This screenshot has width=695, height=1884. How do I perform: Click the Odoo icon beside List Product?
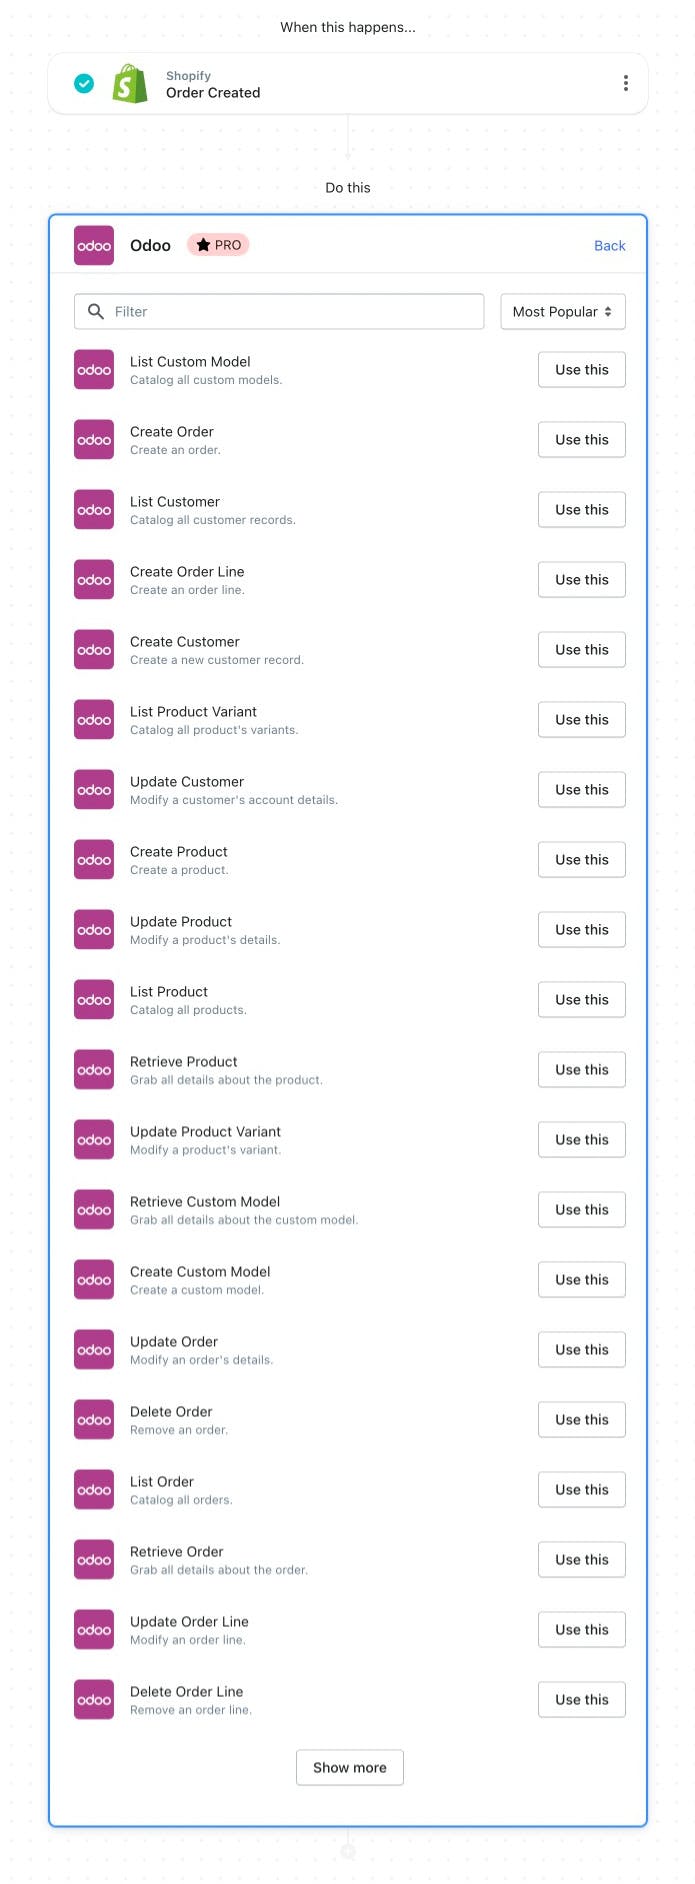click(94, 1000)
